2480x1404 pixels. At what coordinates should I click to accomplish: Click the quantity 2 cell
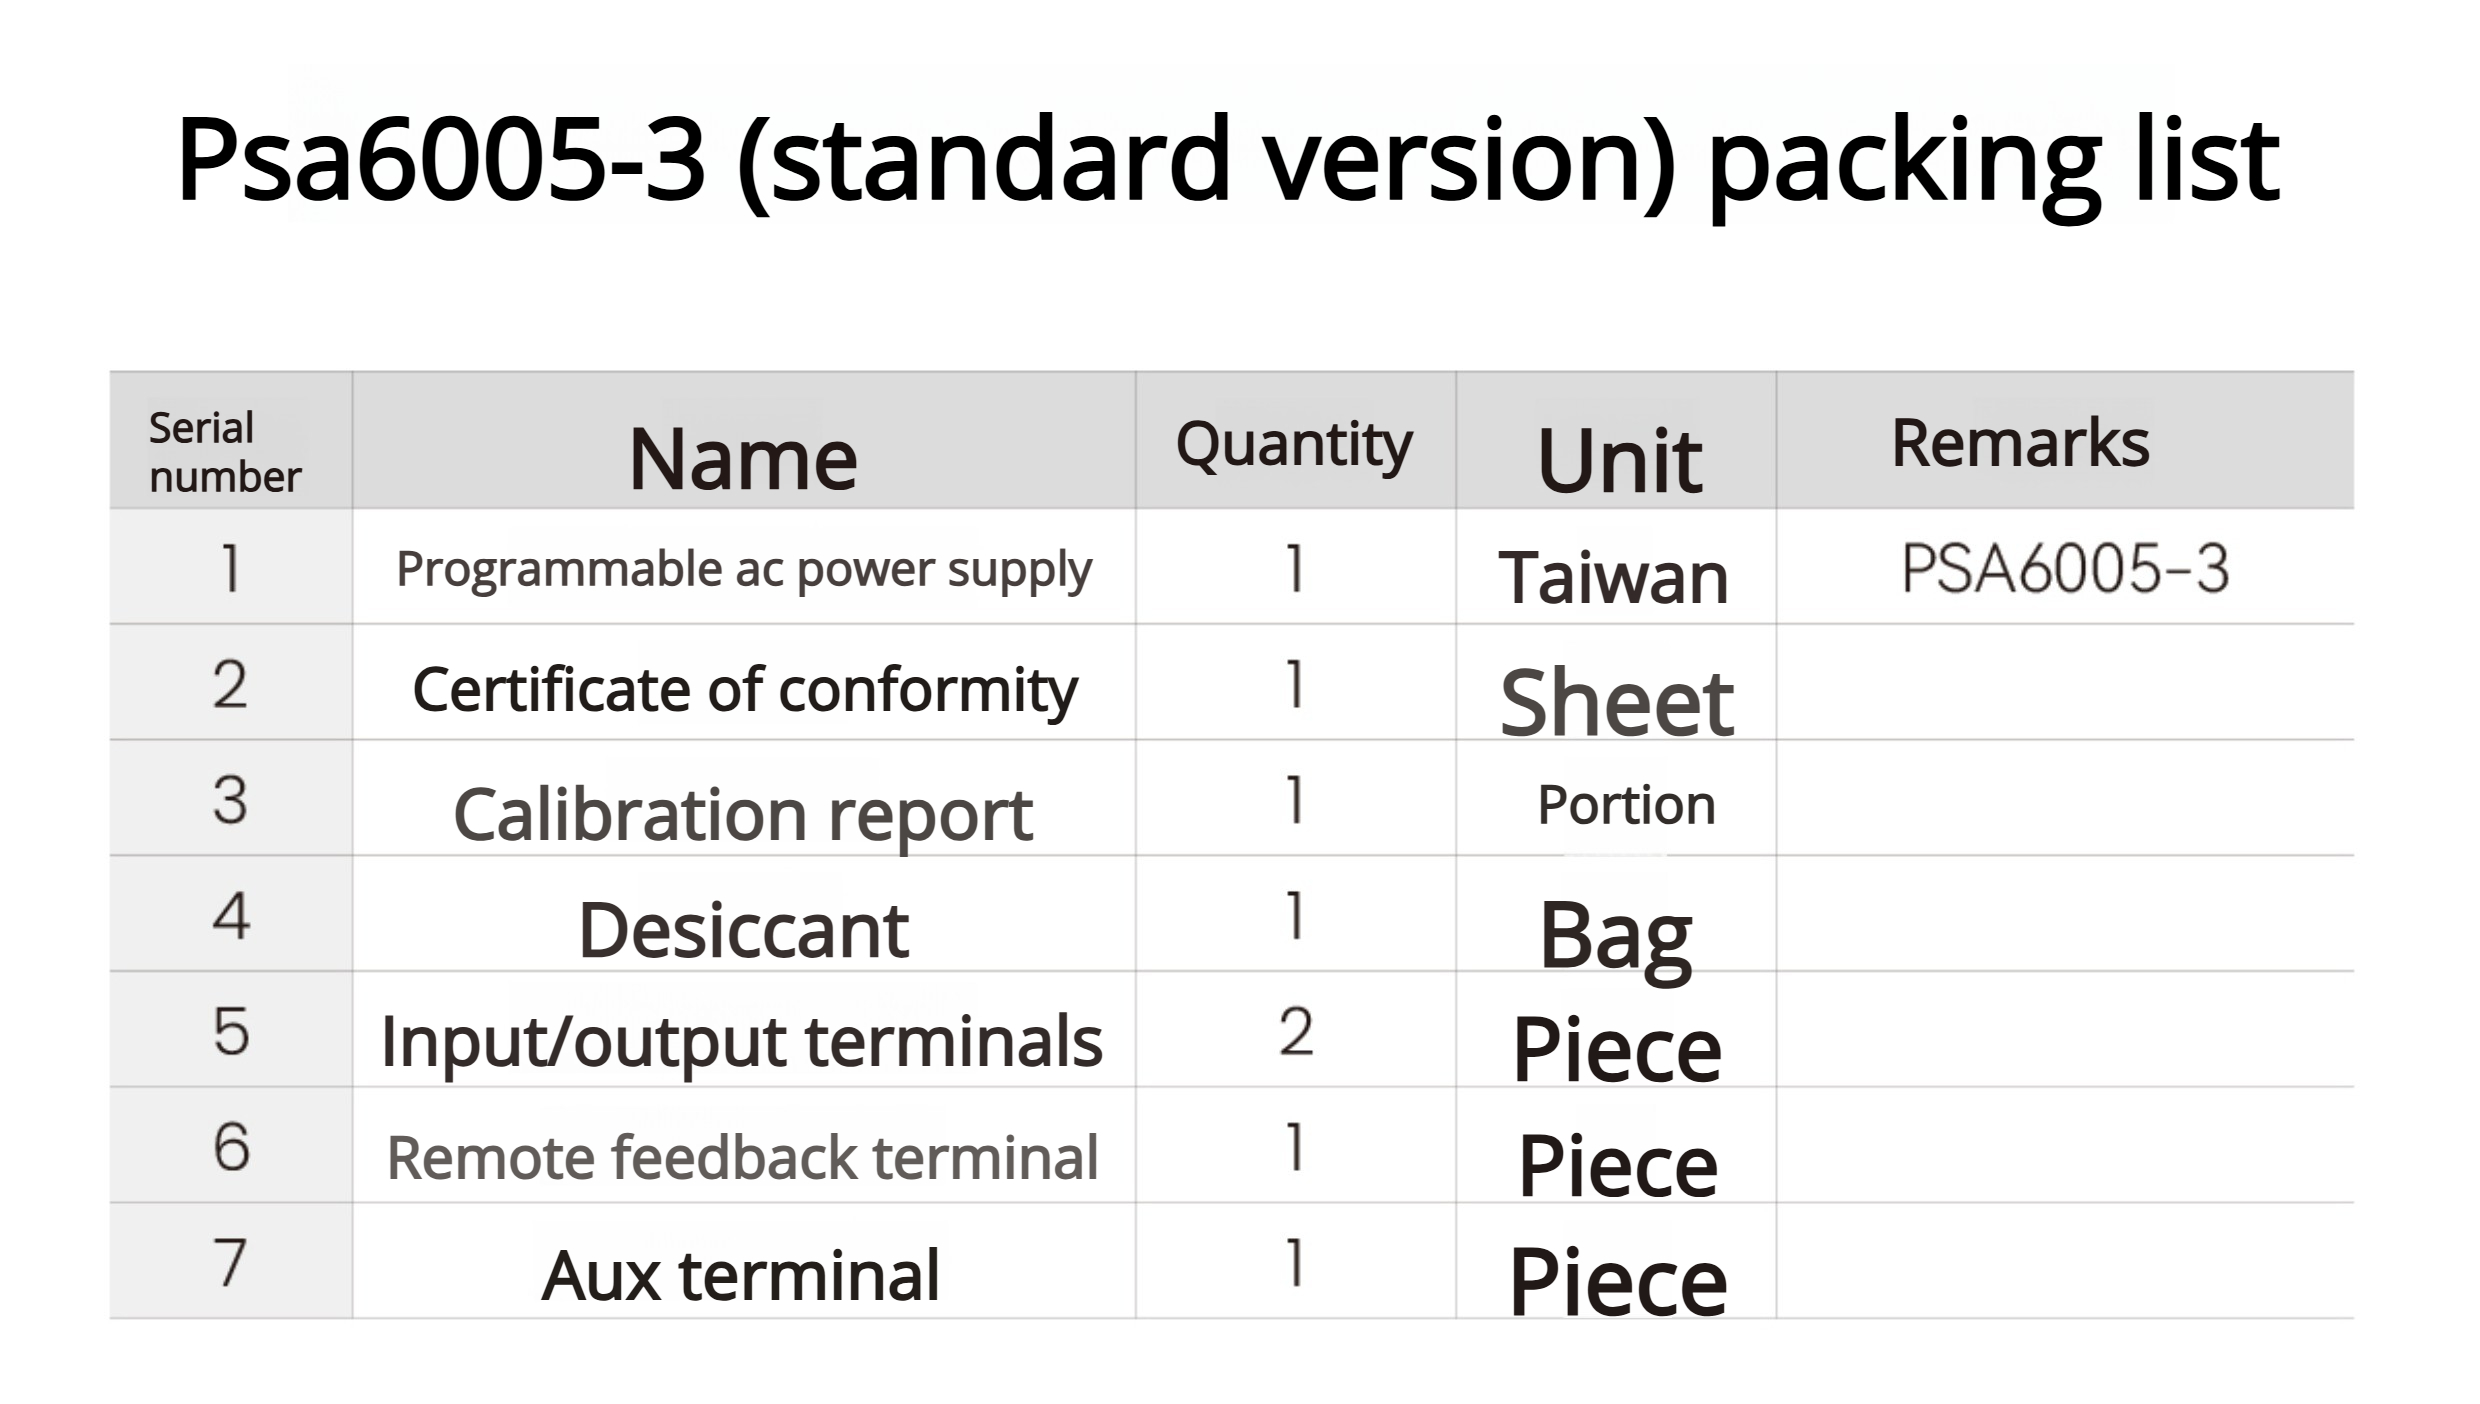[1295, 1032]
